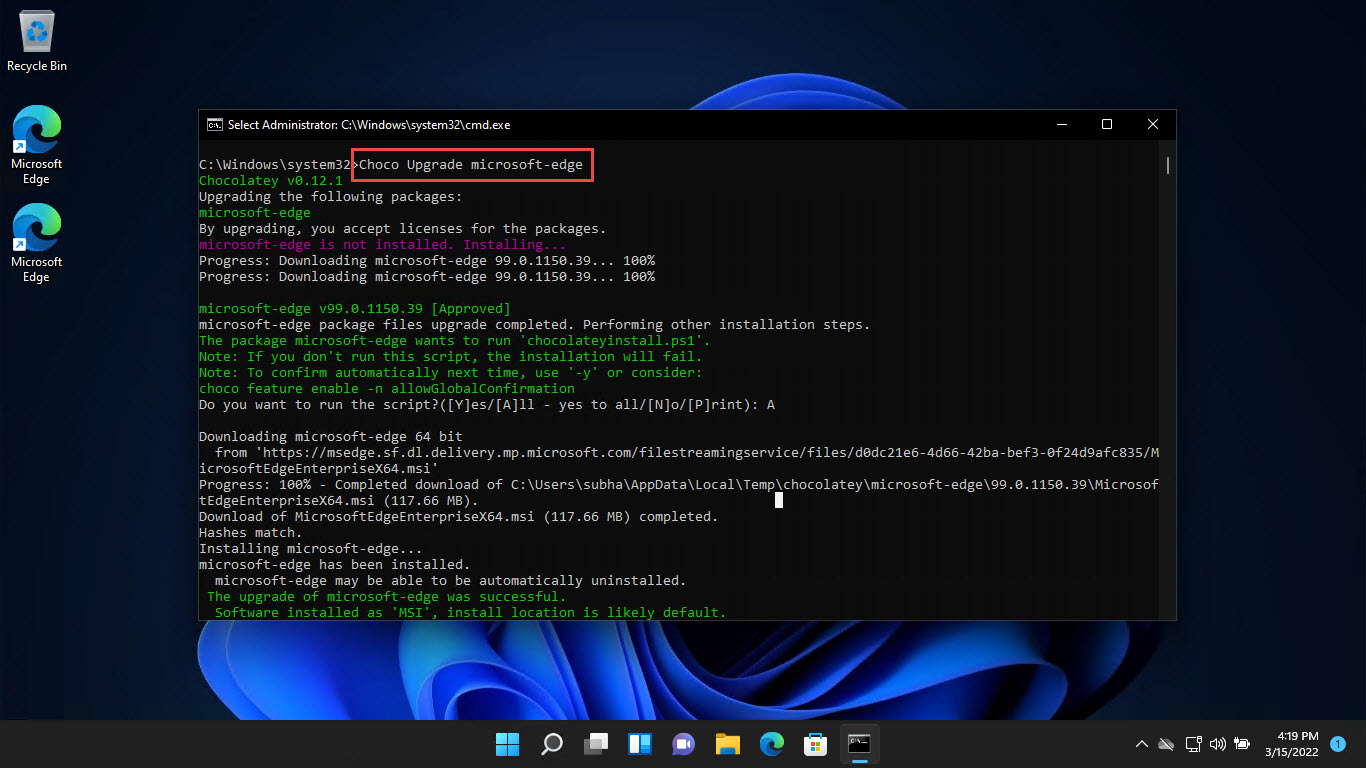
Task: Click the line mentioning 'chocolateyinstall.ps1'
Action: [x=455, y=341]
